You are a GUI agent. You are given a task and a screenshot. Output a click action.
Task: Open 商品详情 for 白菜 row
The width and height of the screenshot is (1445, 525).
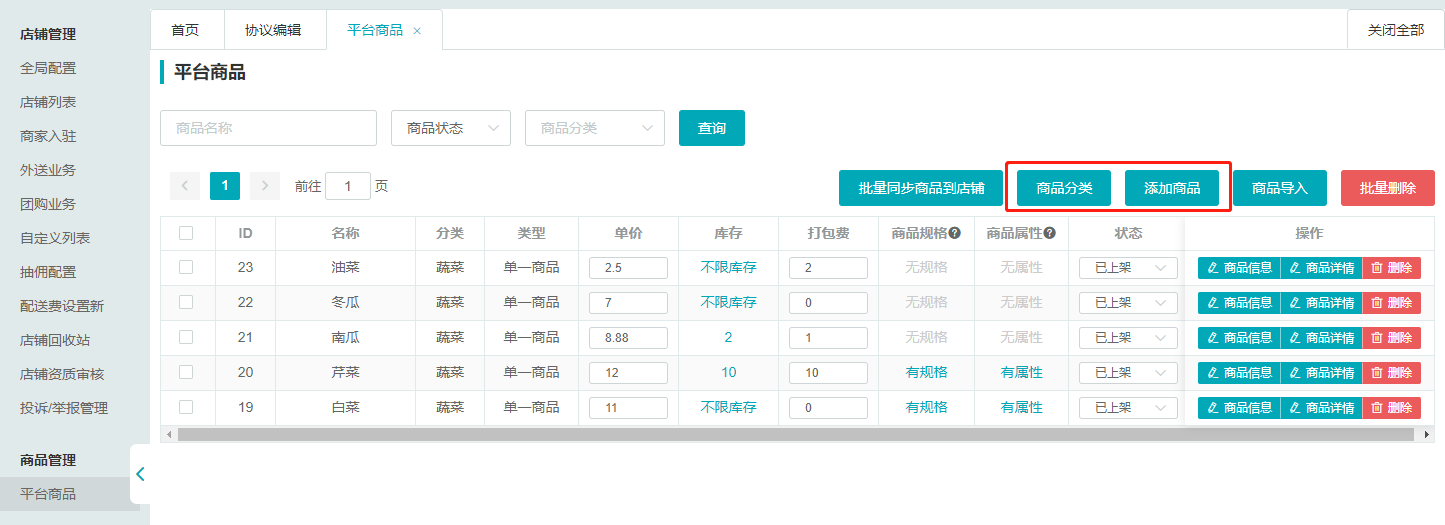(x=1321, y=408)
